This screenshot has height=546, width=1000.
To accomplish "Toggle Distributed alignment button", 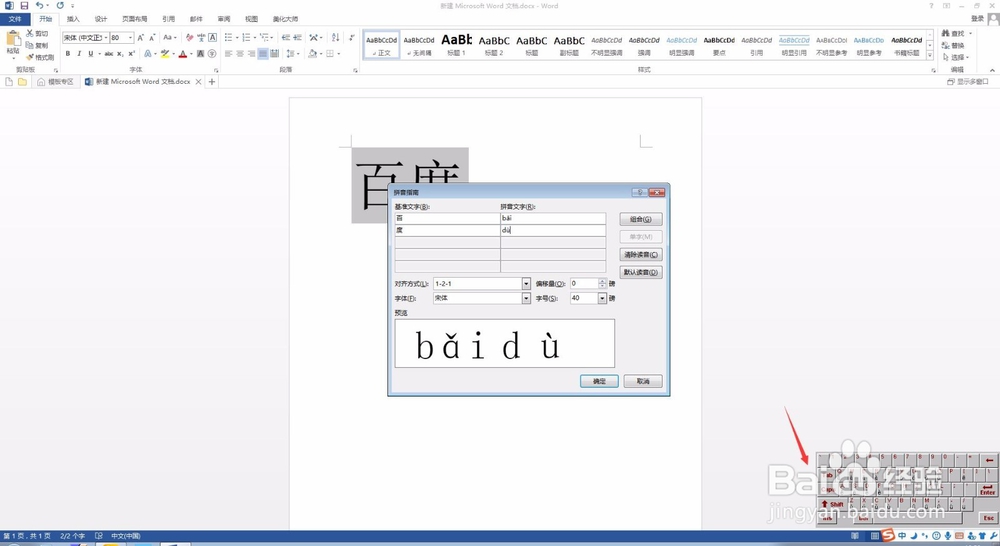I will [274, 54].
